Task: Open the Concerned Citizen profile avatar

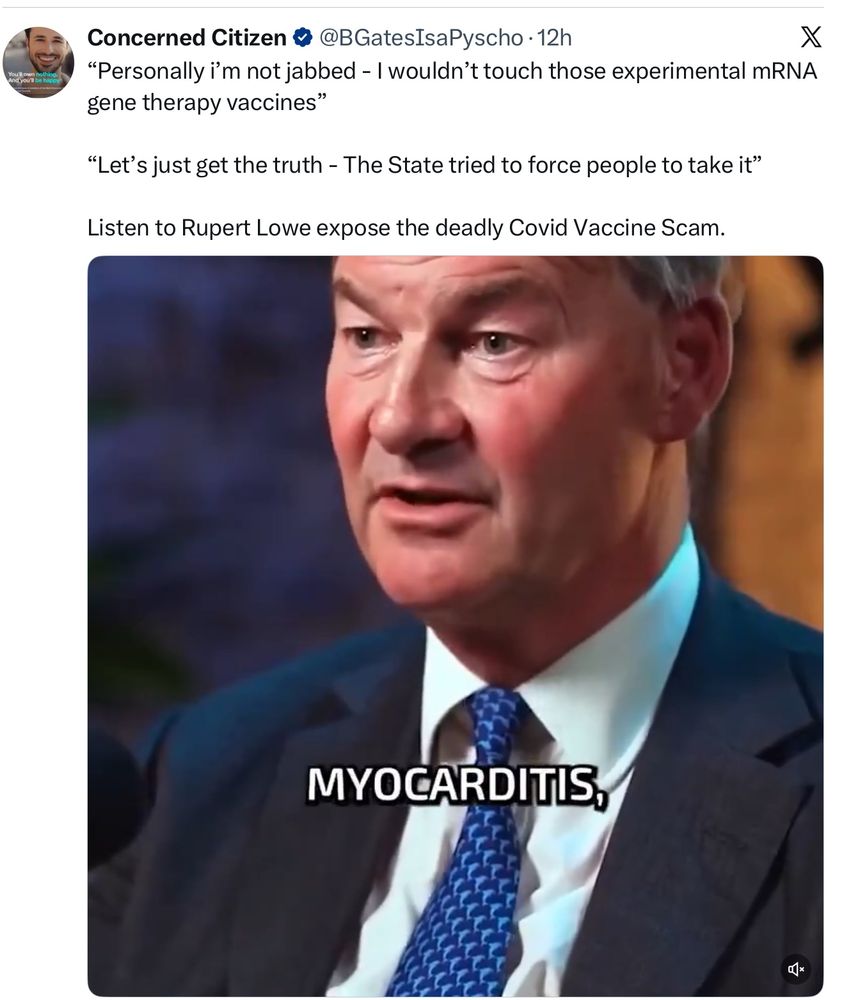Action: [x=38, y=62]
